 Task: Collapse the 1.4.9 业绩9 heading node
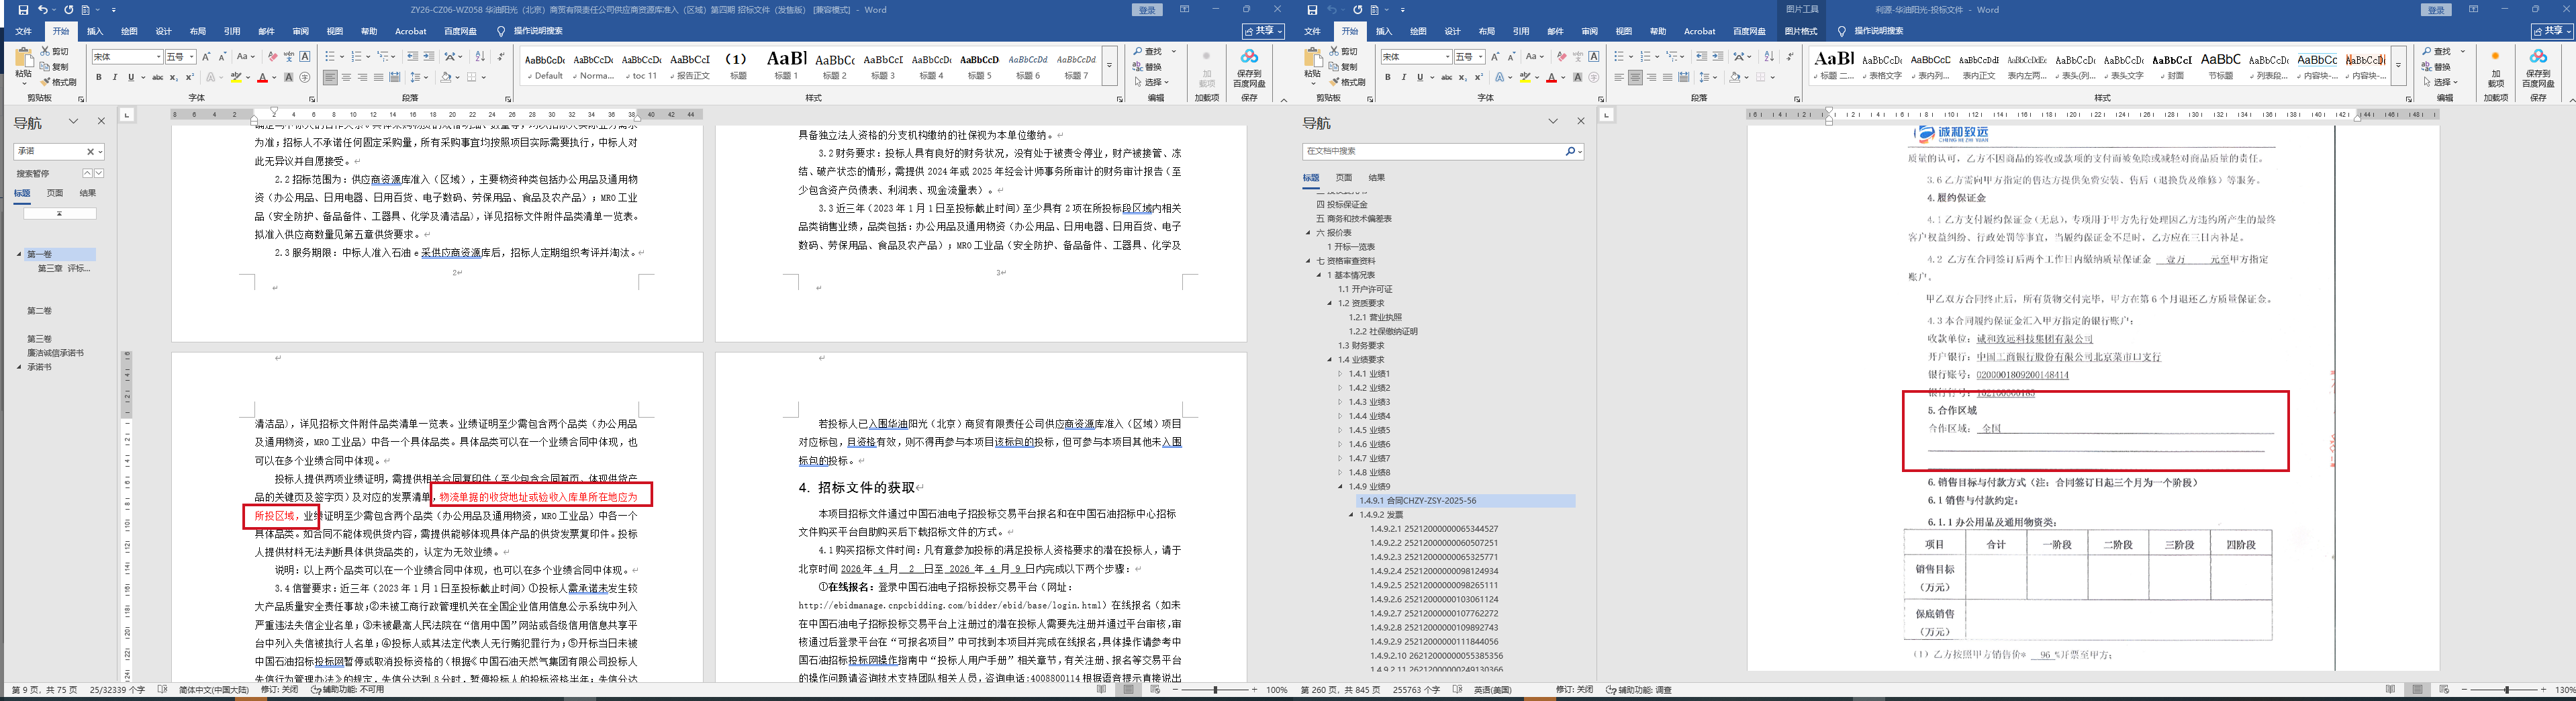(x=1340, y=487)
